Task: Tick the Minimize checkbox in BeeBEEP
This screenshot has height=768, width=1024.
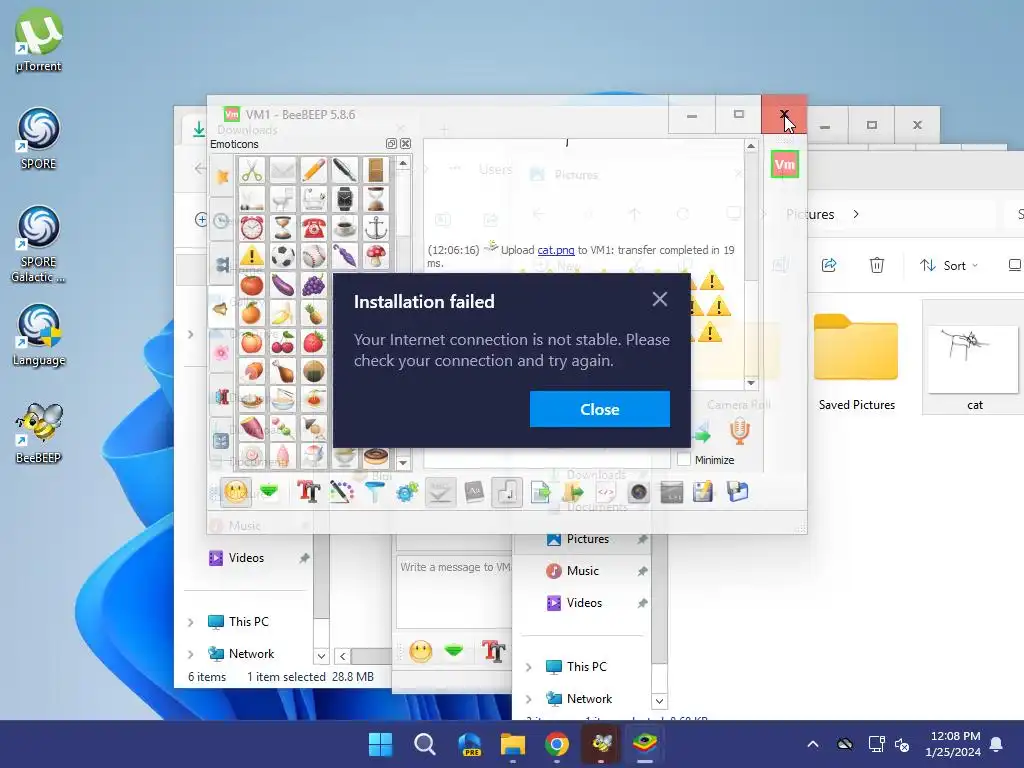Action: pos(684,459)
